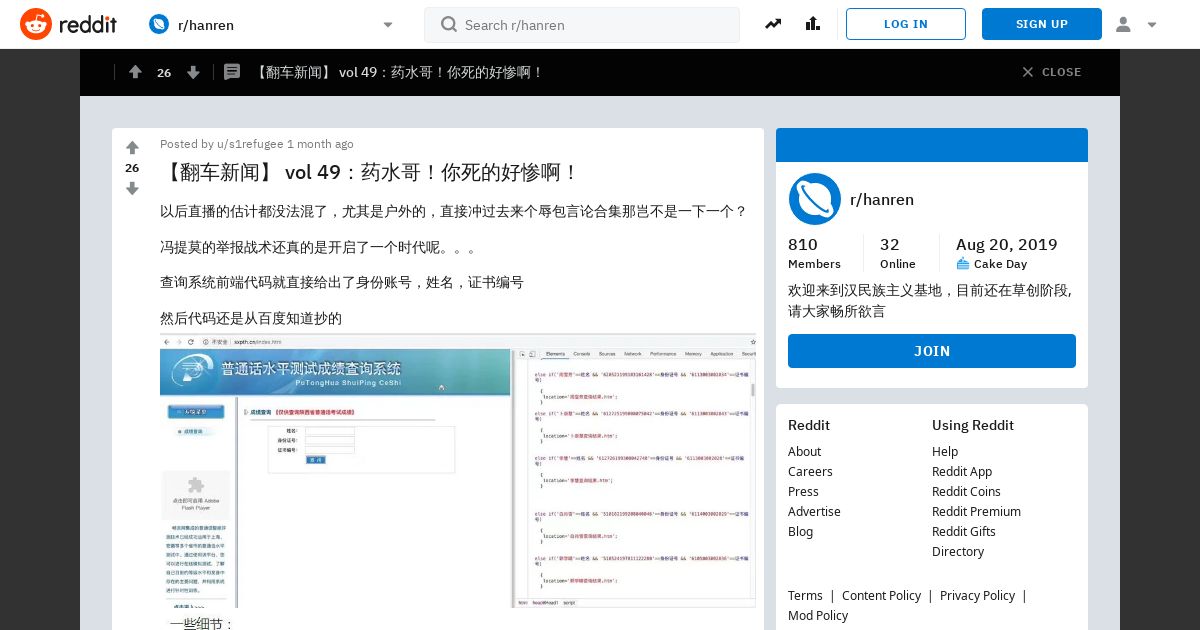The height and width of the screenshot is (630, 1200).
Task: Open the Reddit App link
Action: click(x=962, y=471)
